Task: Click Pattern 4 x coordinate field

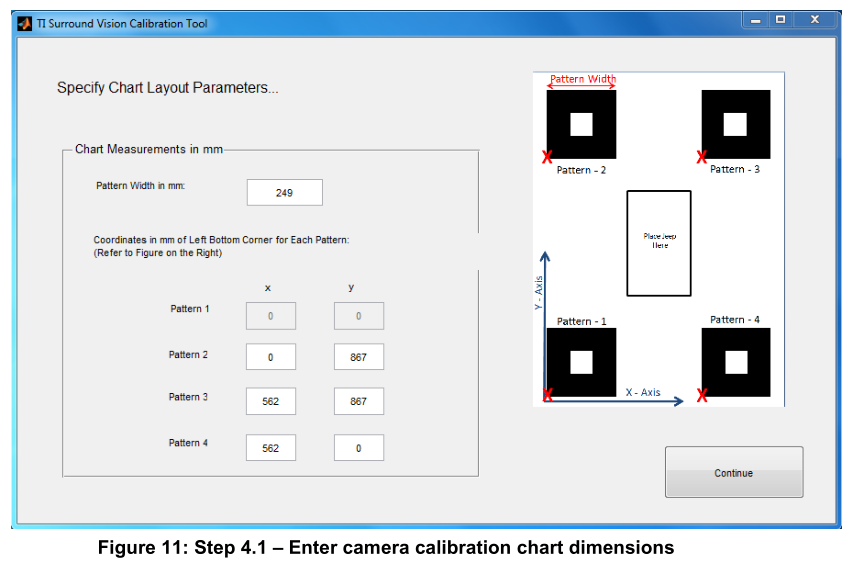Action: [x=271, y=448]
